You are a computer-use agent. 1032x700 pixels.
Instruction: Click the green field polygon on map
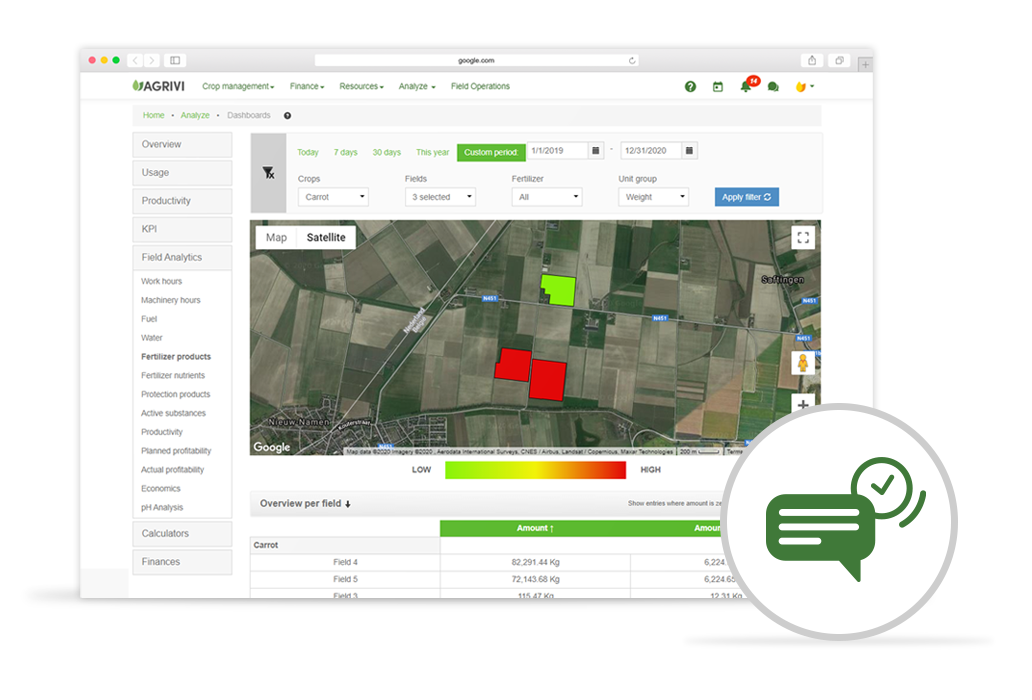tap(559, 290)
